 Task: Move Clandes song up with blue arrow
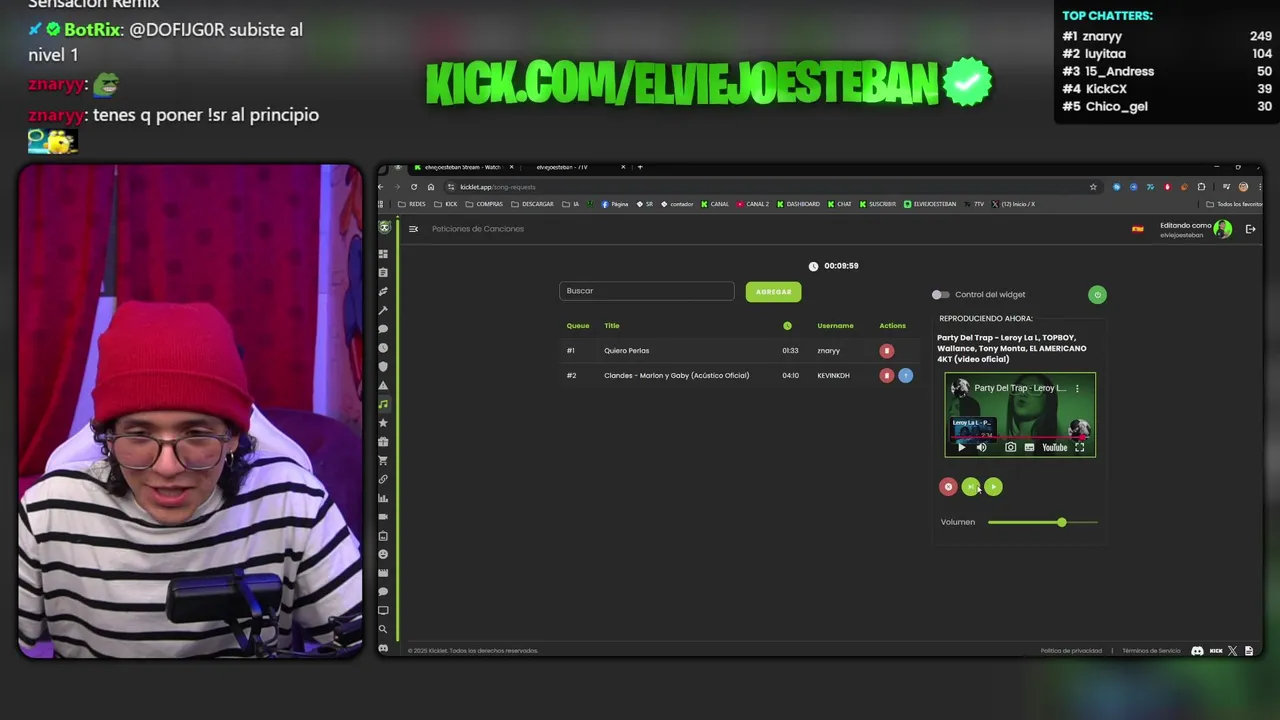click(905, 375)
